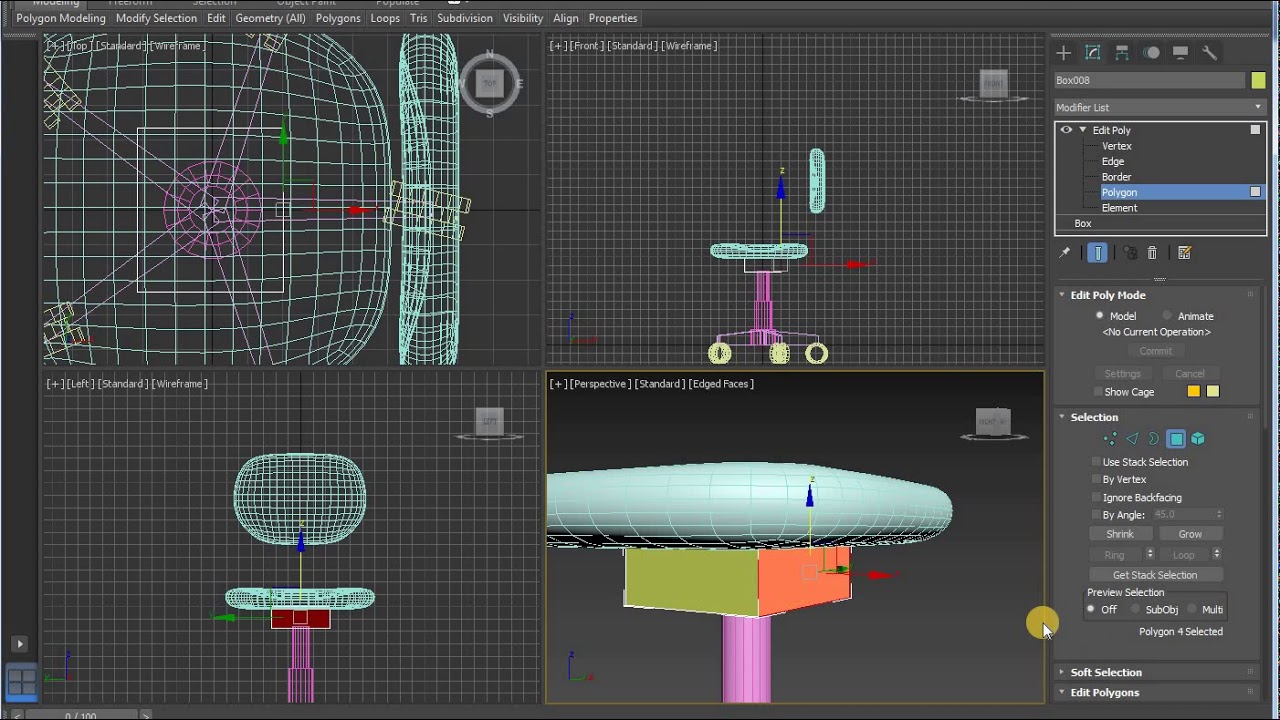Open the Modifier List dropdown
The width and height of the screenshot is (1280, 720).
coord(1160,107)
